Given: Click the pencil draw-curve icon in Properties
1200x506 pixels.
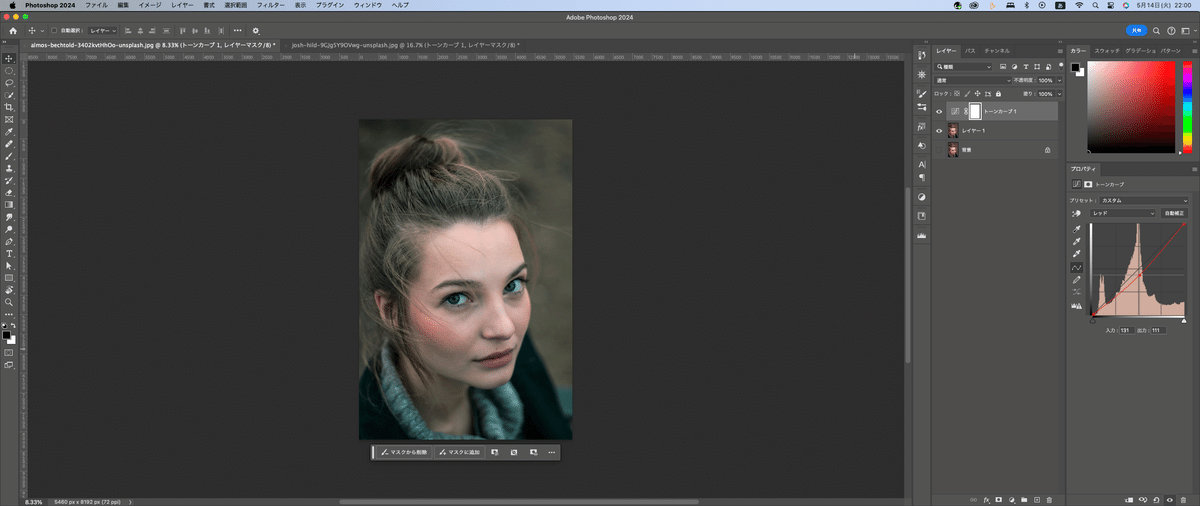Looking at the screenshot, I should click(1077, 280).
